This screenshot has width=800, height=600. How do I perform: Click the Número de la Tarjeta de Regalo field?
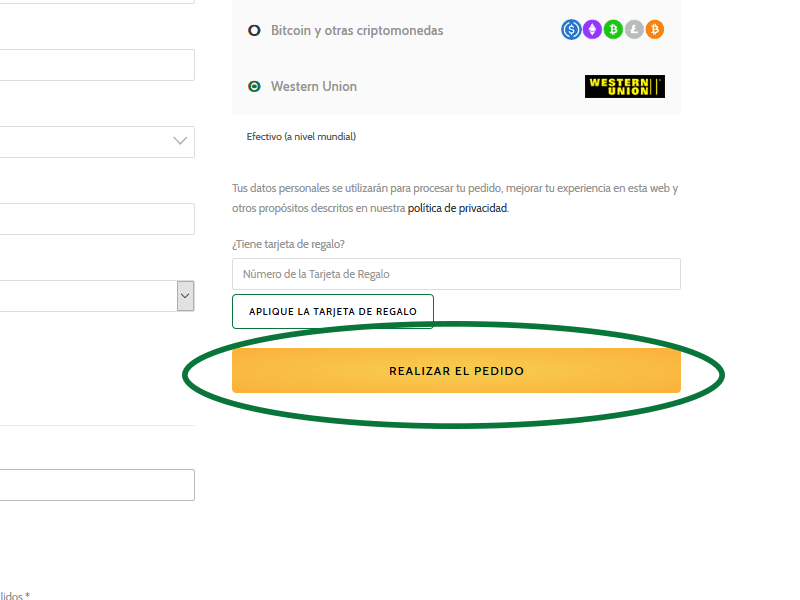point(455,273)
